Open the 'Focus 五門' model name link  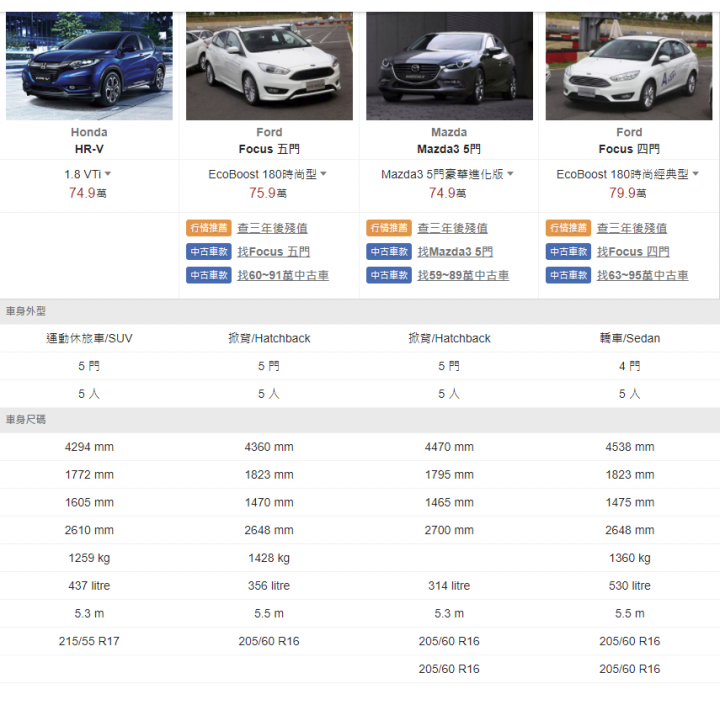click(x=269, y=149)
